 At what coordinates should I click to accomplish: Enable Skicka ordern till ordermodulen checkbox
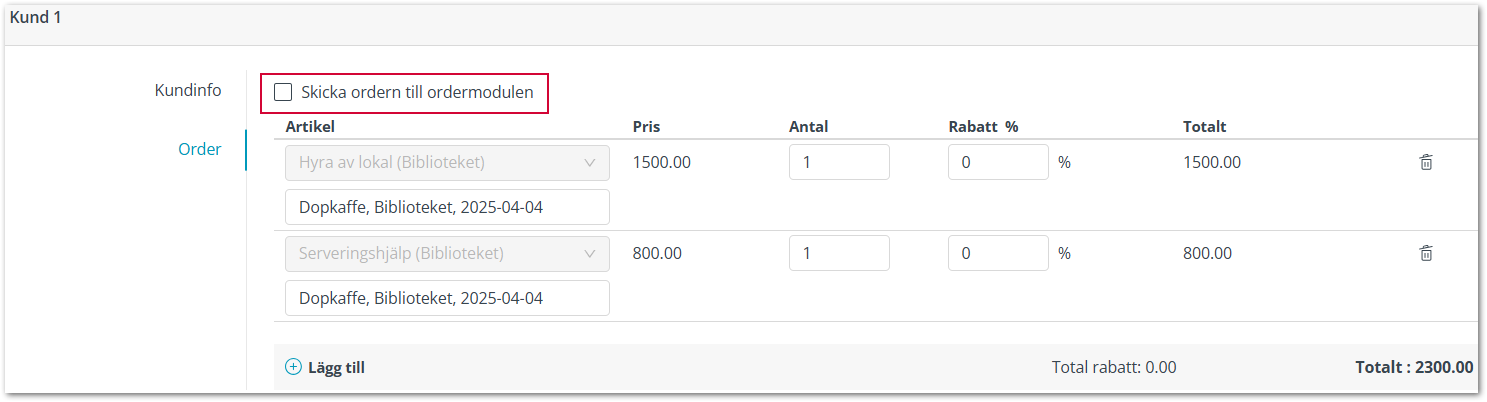point(283,92)
